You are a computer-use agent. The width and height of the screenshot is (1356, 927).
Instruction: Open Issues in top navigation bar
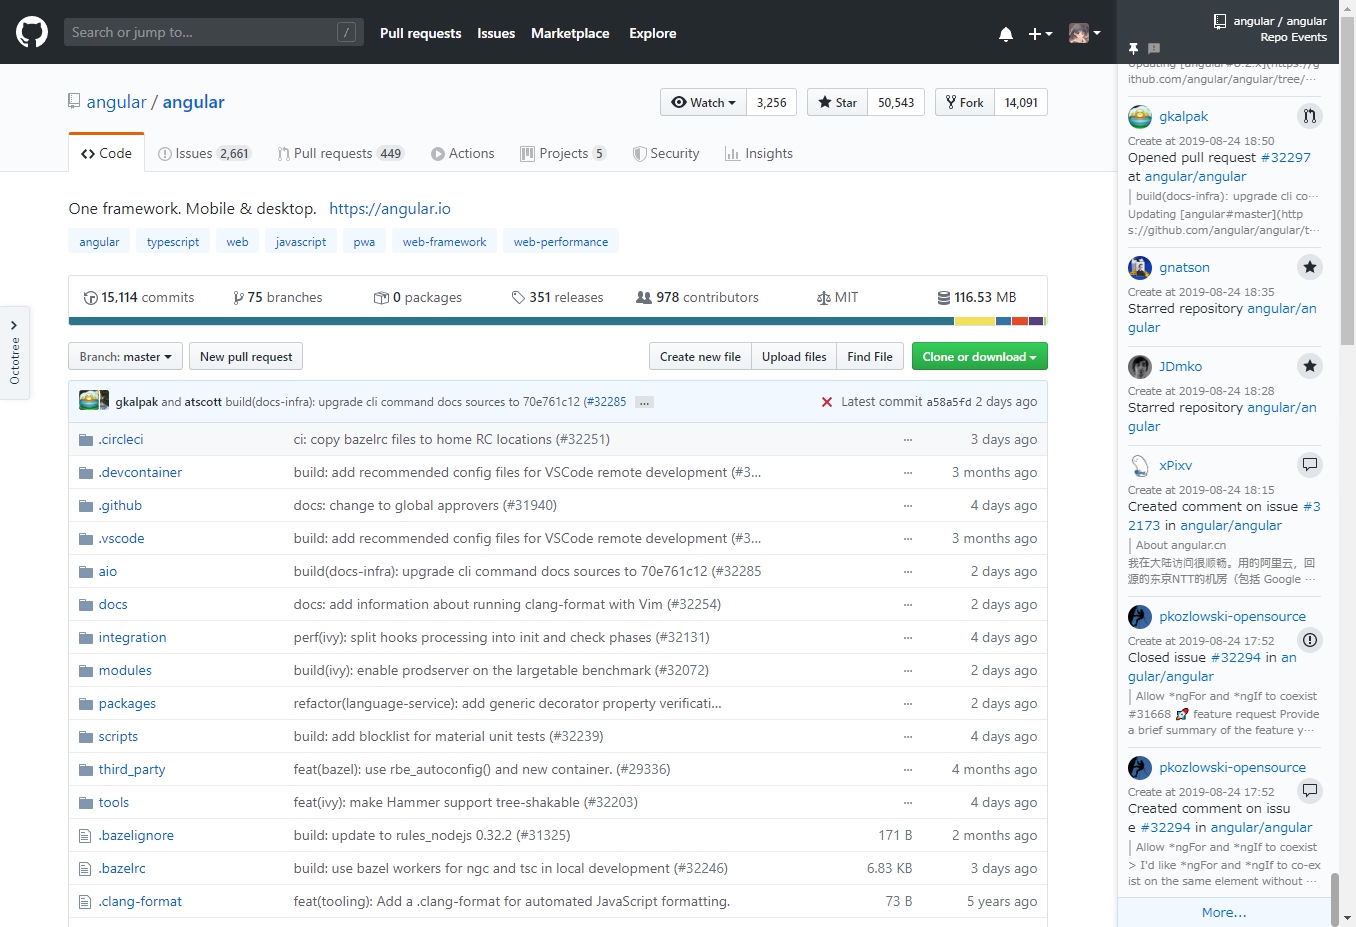coord(496,33)
